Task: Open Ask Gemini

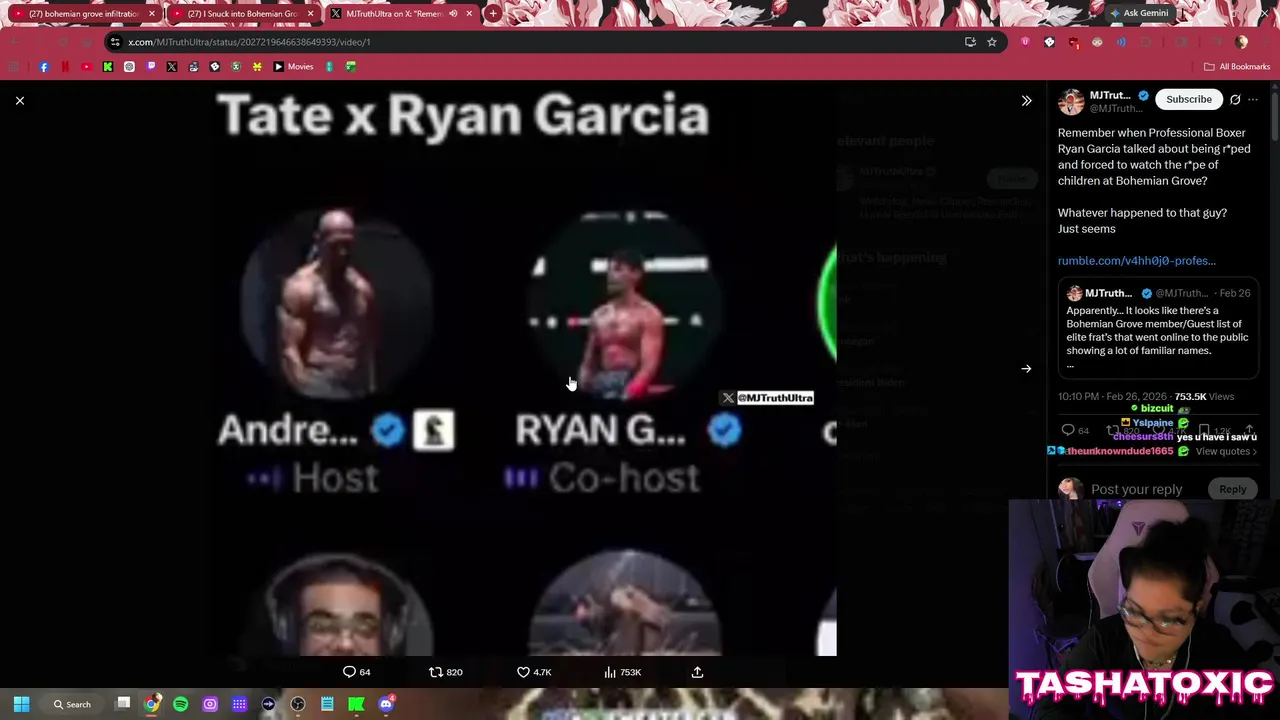Action: pyautogui.click(x=1138, y=13)
